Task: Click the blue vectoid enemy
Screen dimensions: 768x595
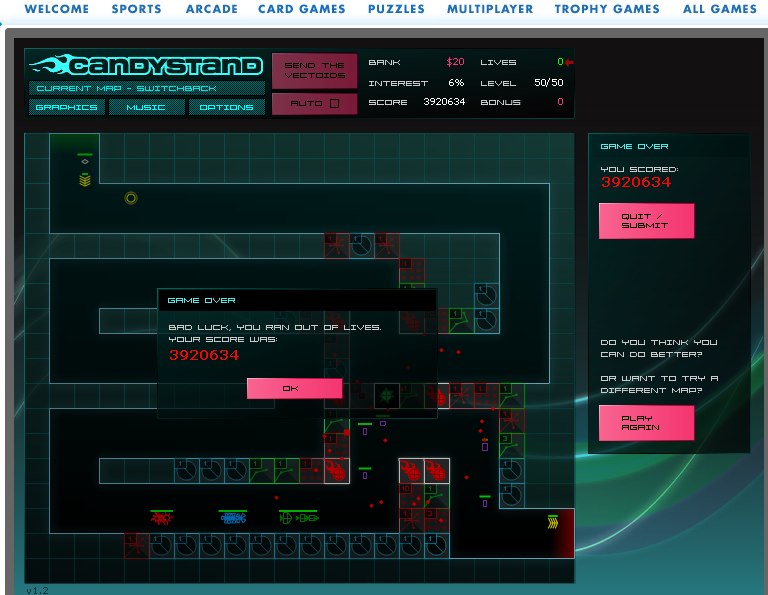Action: (233, 518)
